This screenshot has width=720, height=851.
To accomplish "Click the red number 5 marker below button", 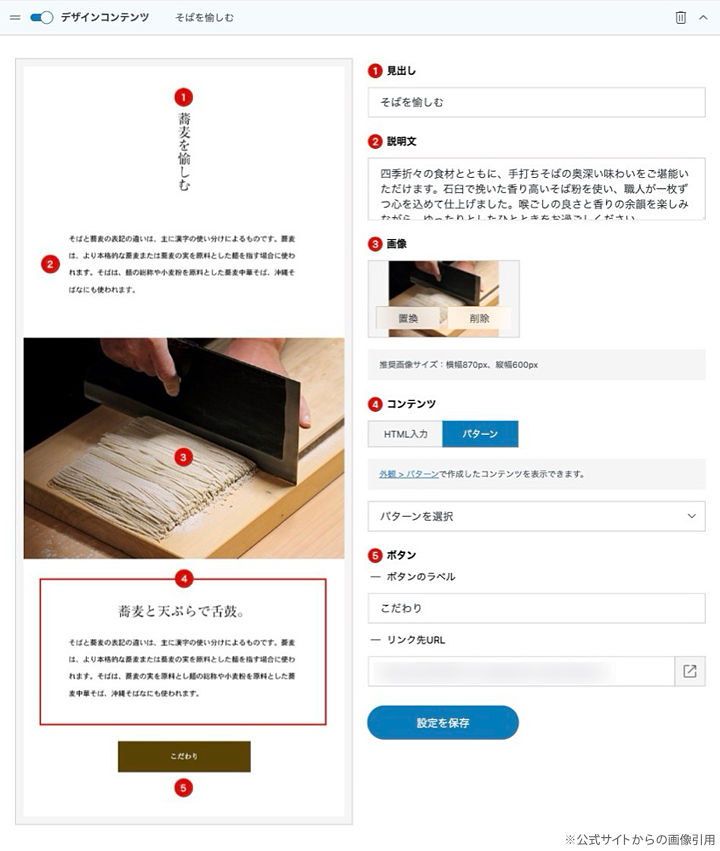I will [x=183, y=788].
